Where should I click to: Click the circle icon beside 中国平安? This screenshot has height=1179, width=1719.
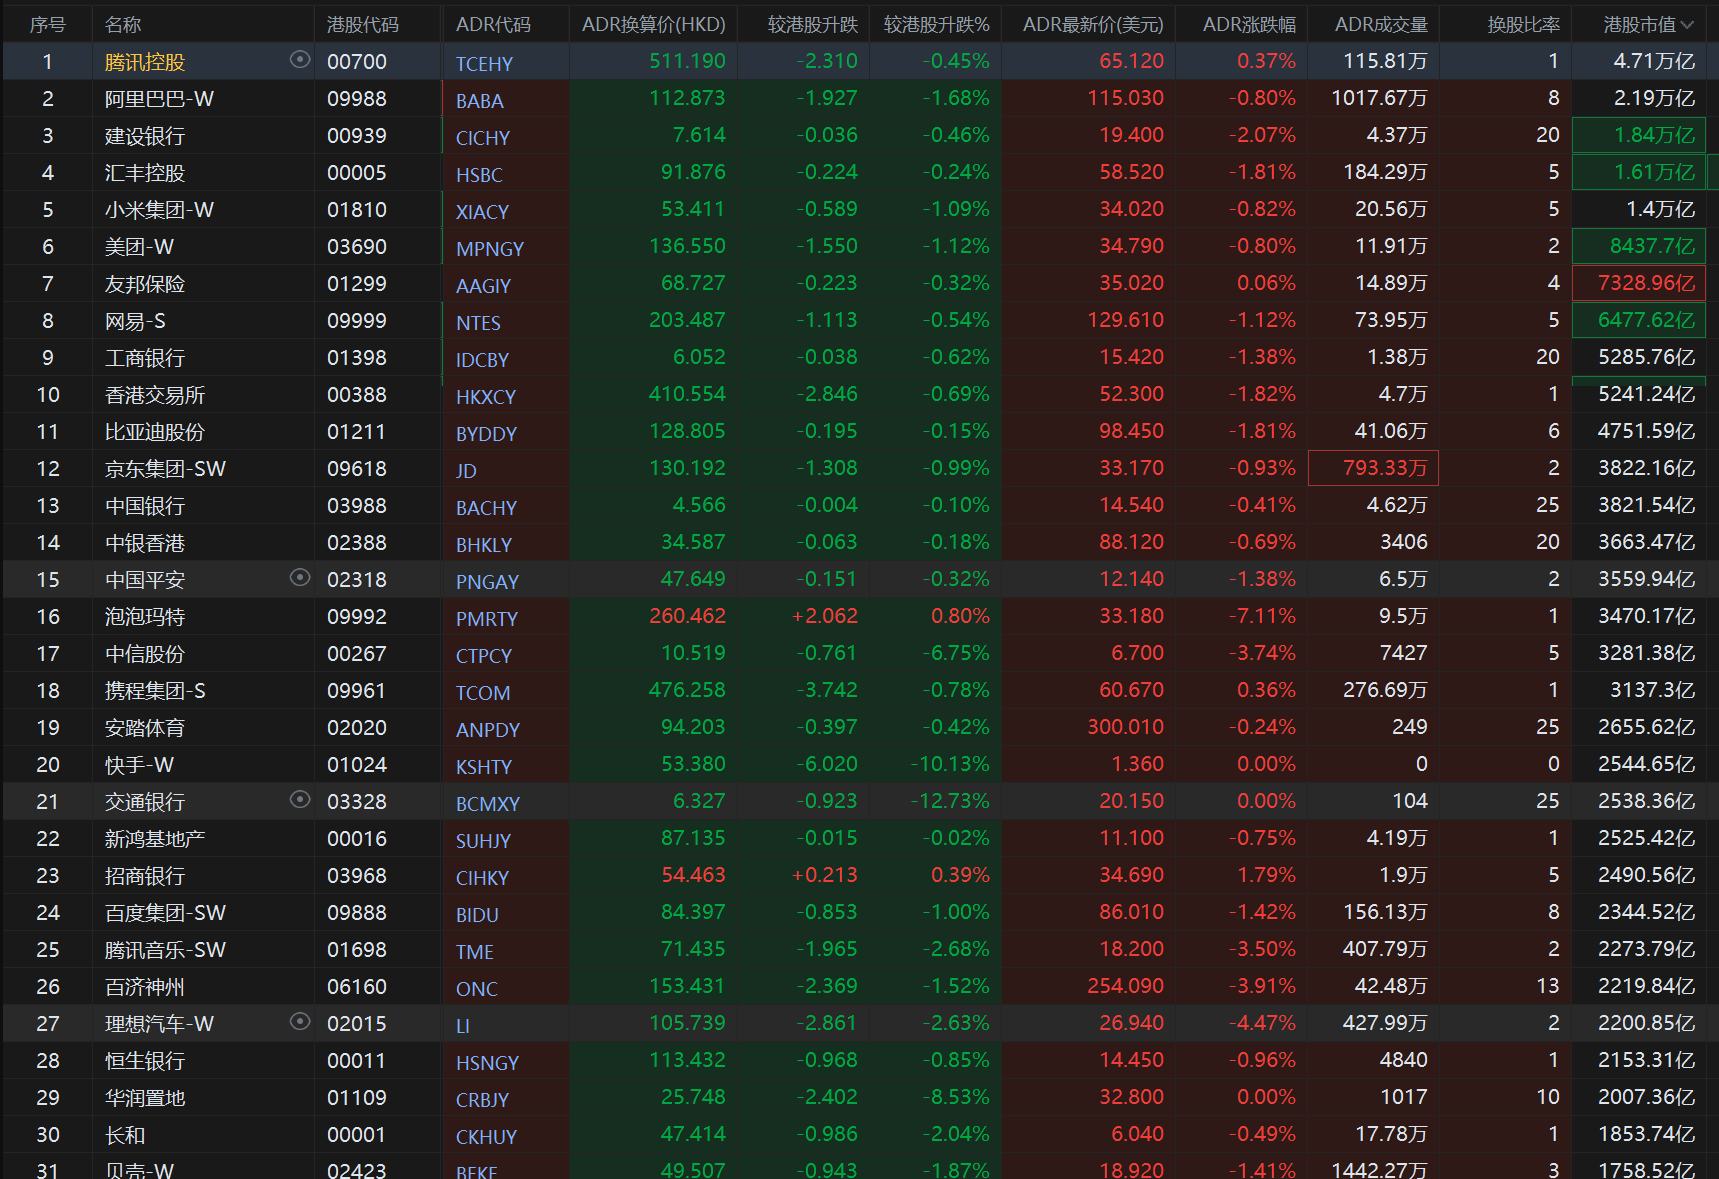pyautogui.click(x=299, y=578)
